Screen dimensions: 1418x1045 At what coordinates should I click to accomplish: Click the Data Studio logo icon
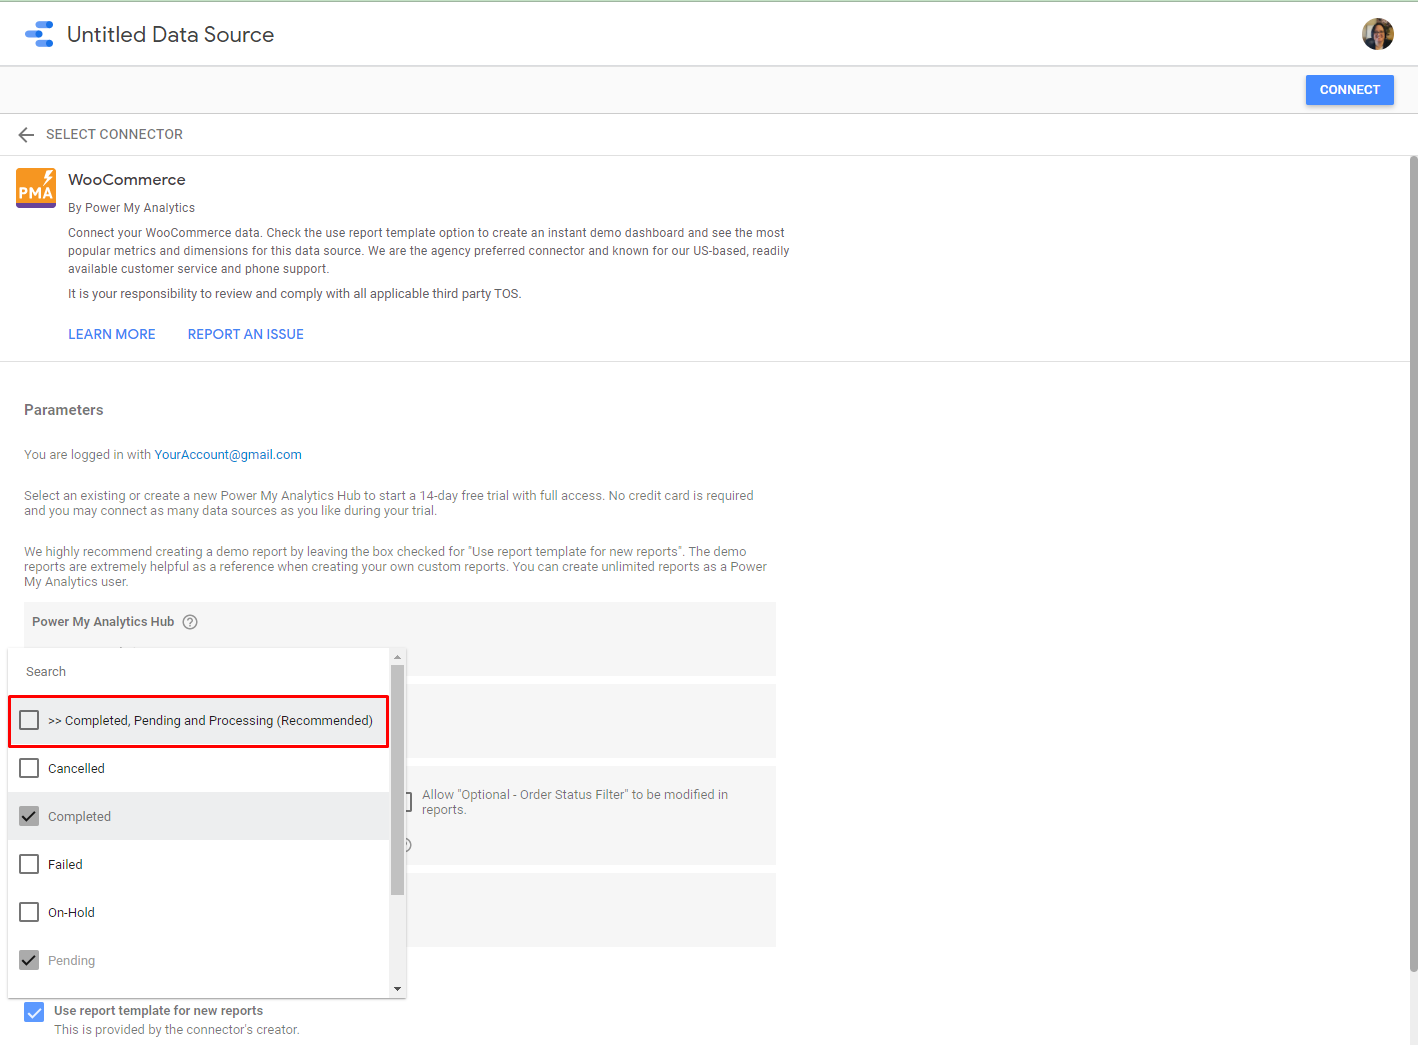(40, 34)
